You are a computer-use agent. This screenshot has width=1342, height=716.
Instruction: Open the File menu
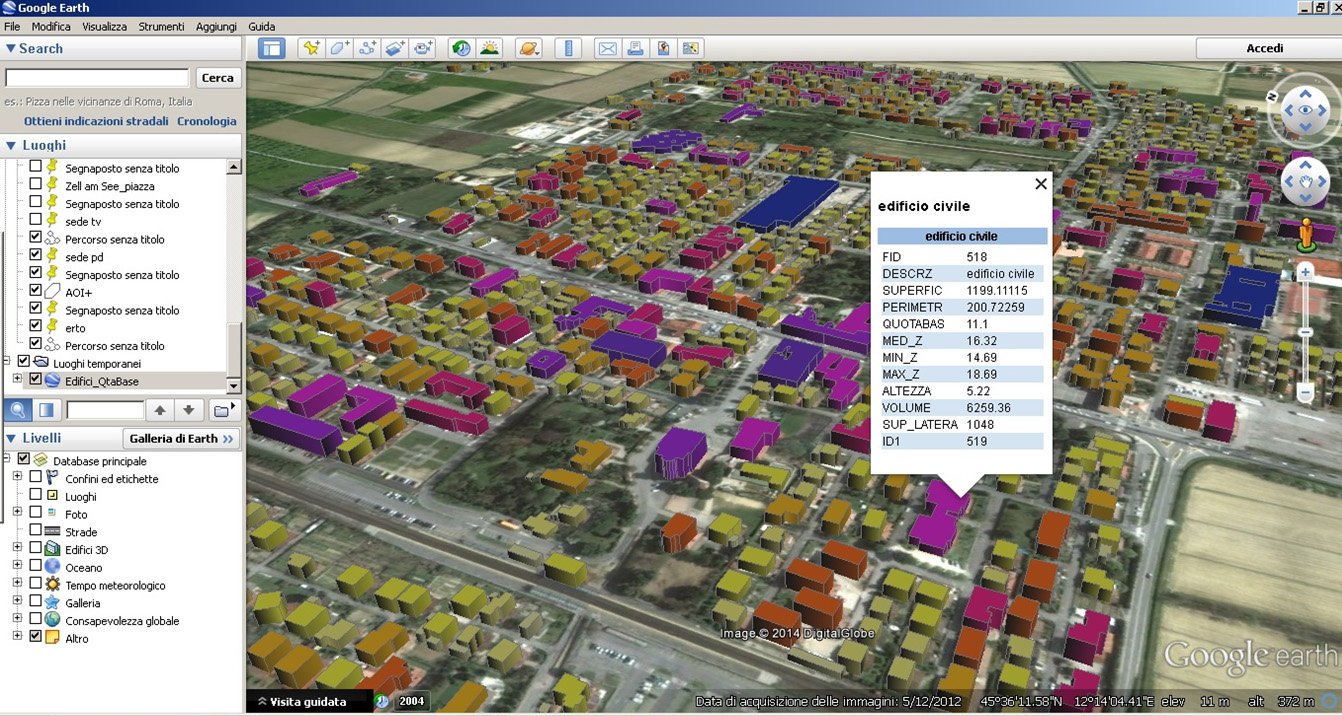[x=12, y=26]
